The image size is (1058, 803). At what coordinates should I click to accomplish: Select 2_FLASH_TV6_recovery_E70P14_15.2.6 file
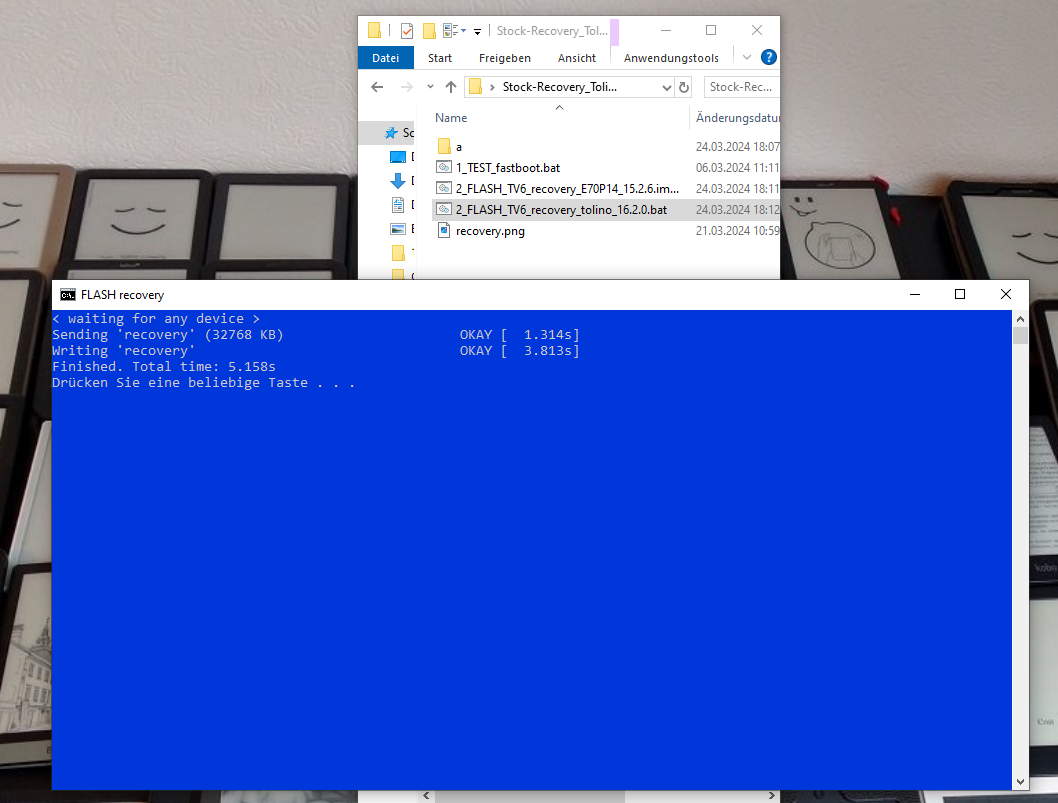point(567,189)
